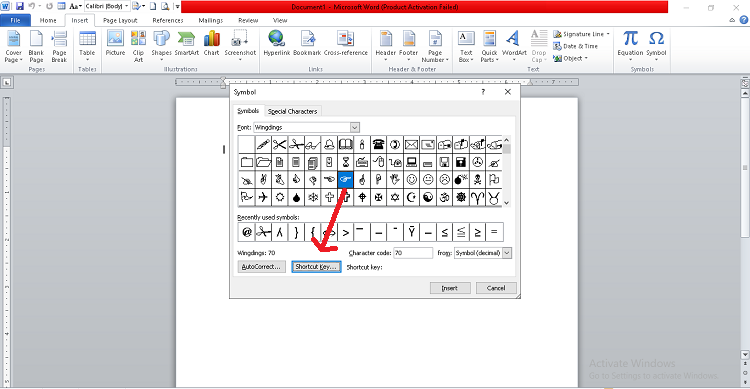Viewport: 750px width, 389px height.
Task: Minimize the ribbon caret icon
Action: pyautogui.click(x=732, y=20)
